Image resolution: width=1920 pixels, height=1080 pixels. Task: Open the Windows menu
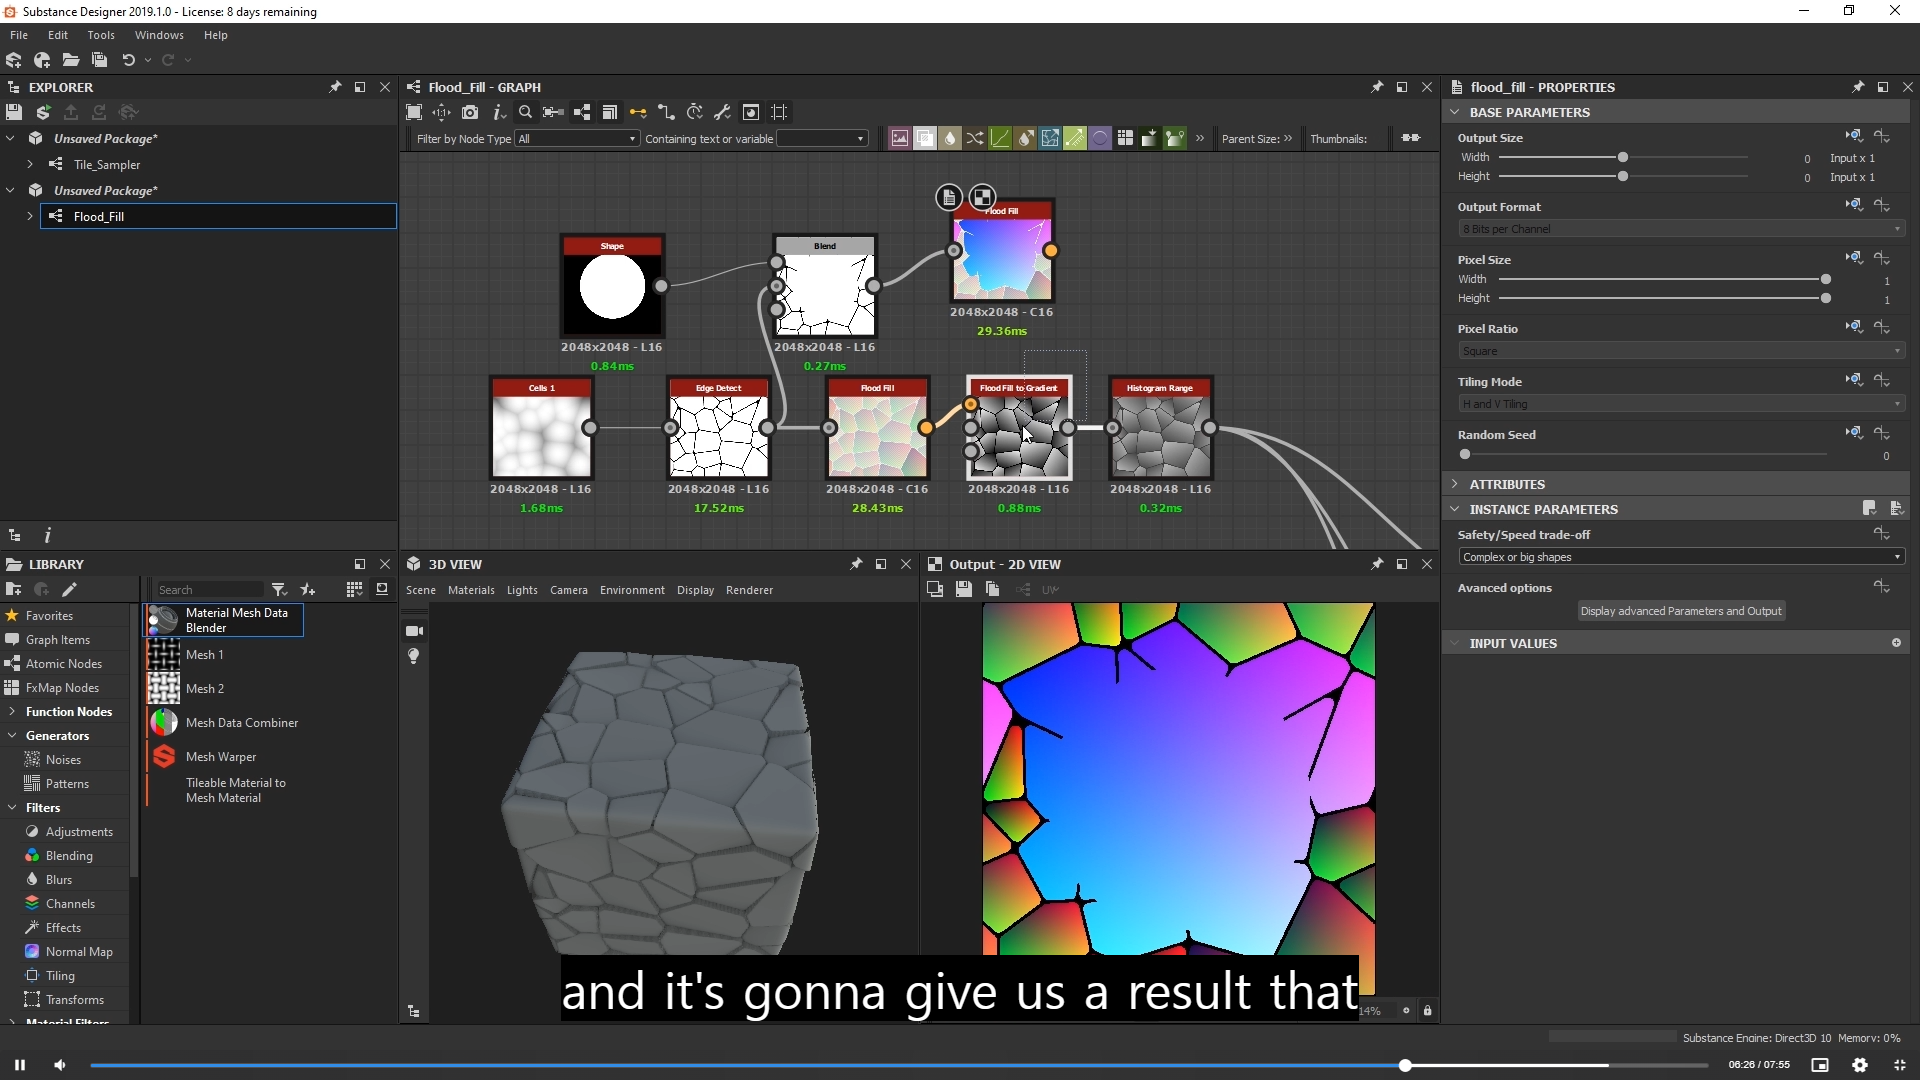pyautogui.click(x=159, y=35)
